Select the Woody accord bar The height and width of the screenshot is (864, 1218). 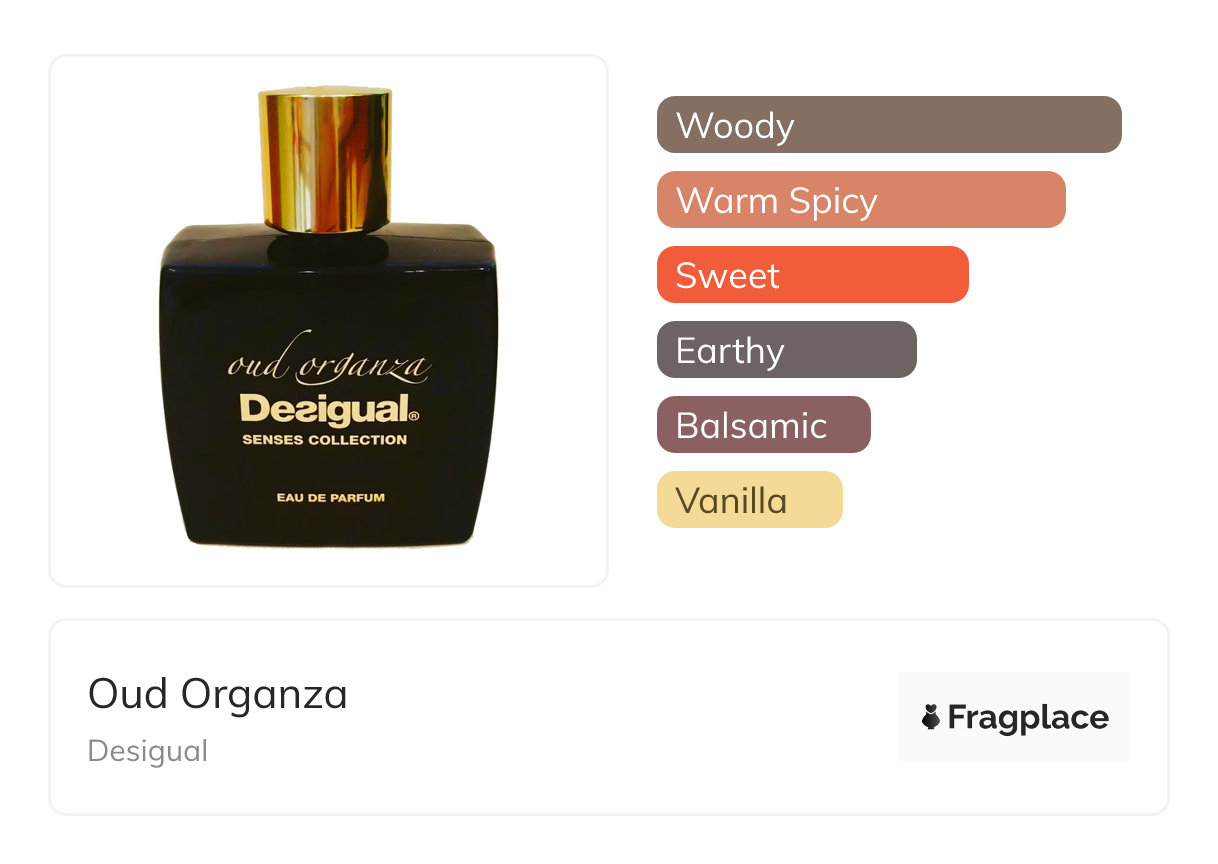[889, 125]
